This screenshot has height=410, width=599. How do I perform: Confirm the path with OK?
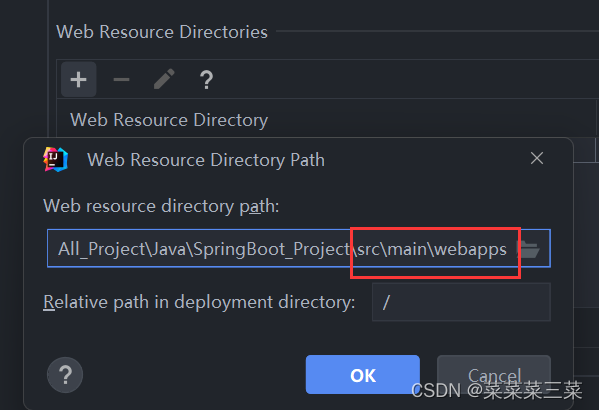click(363, 374)
